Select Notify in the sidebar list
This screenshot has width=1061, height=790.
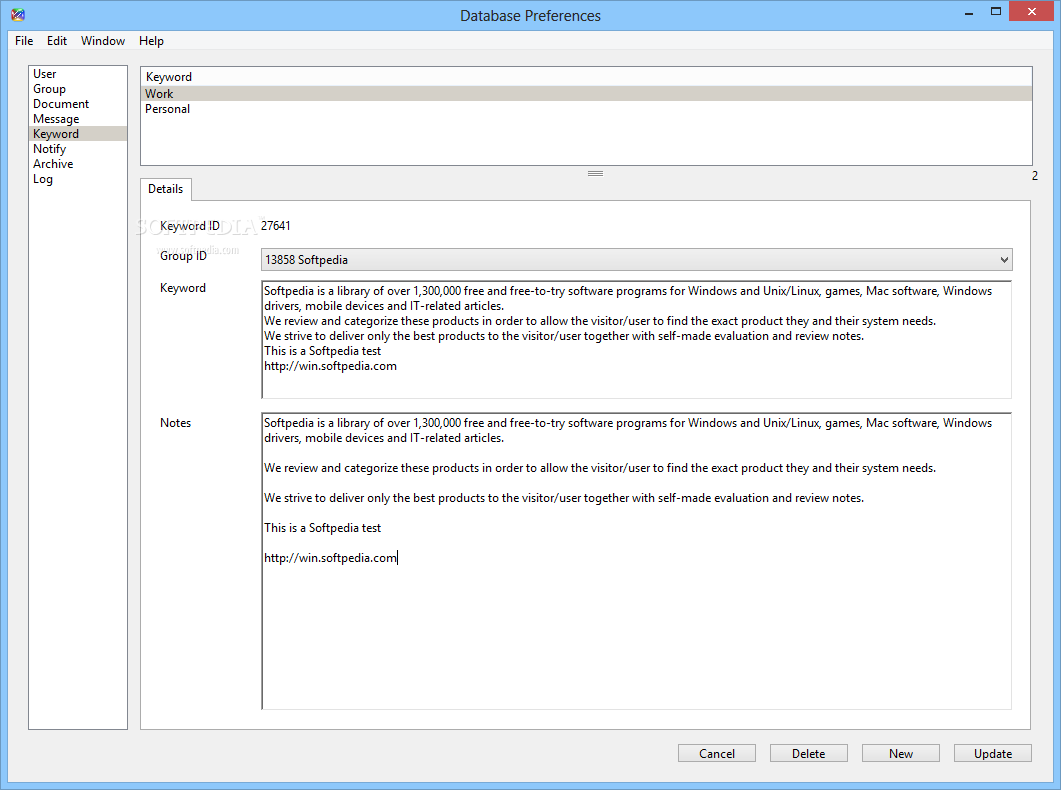(x=78, y=149)
